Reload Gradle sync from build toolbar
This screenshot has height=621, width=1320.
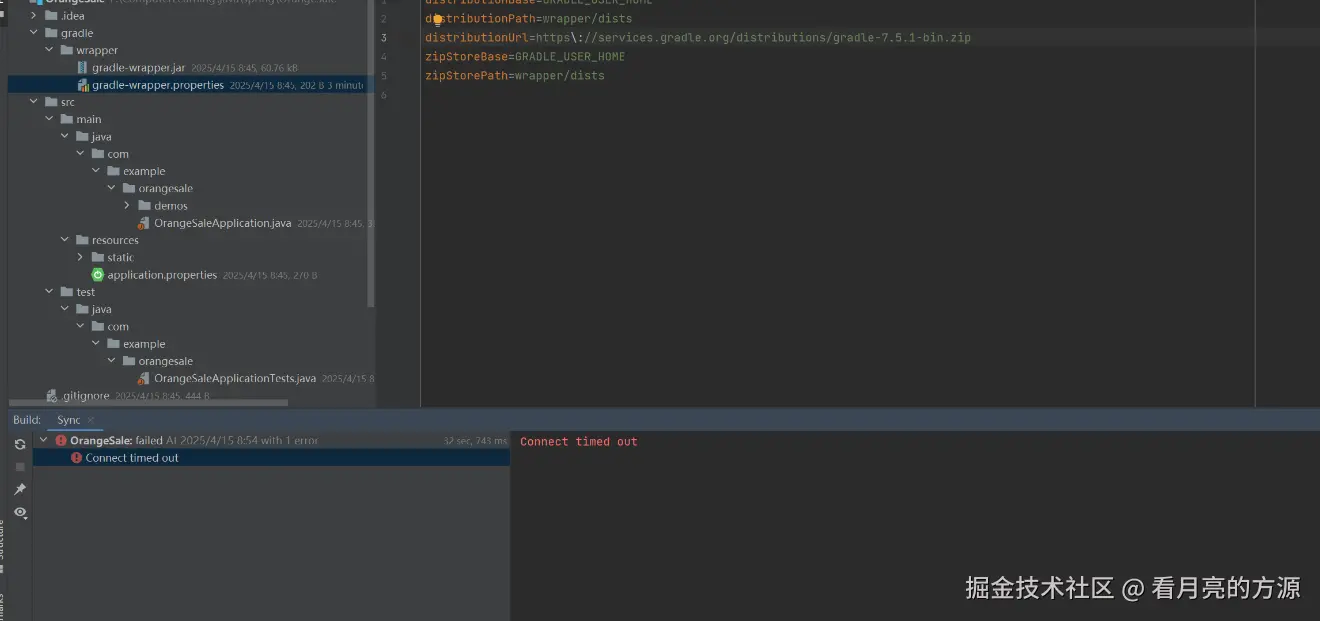[x=19, y=444]
